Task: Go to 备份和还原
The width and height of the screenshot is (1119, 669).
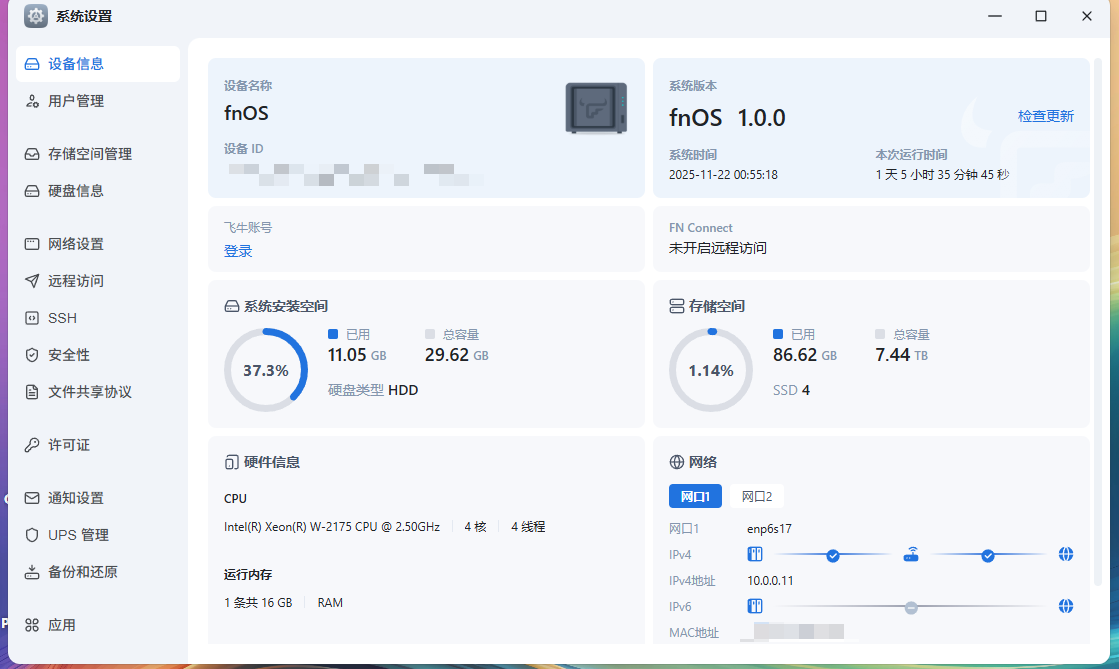Action: click(83, 572)
